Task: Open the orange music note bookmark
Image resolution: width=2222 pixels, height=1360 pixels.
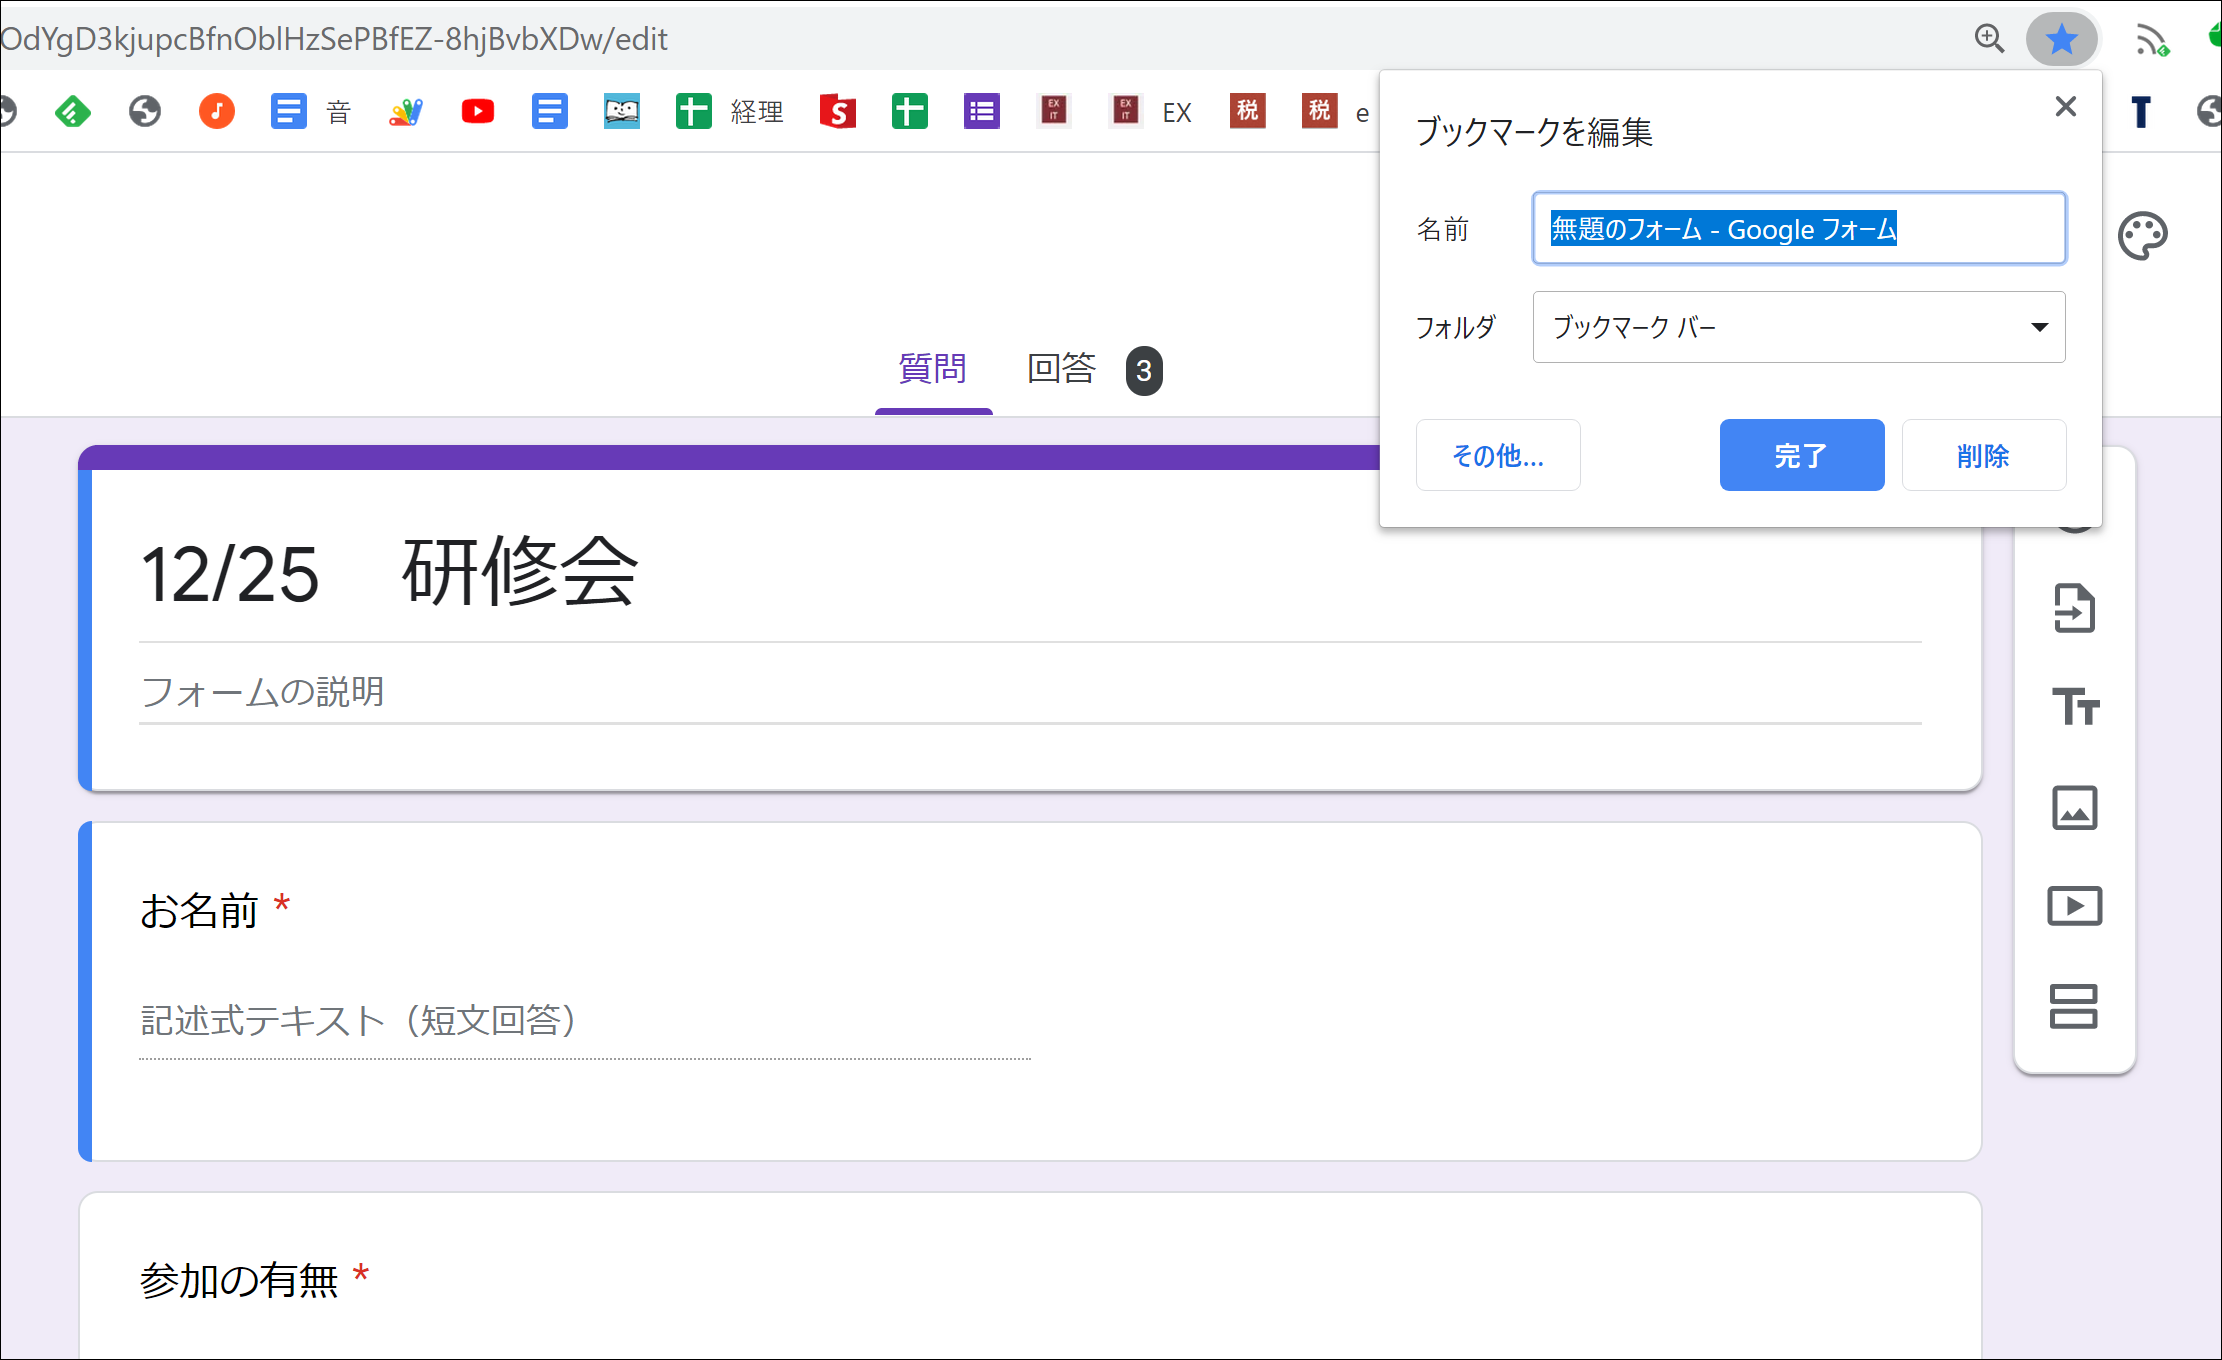Action: pyautogui.click(x=216, y=111)
